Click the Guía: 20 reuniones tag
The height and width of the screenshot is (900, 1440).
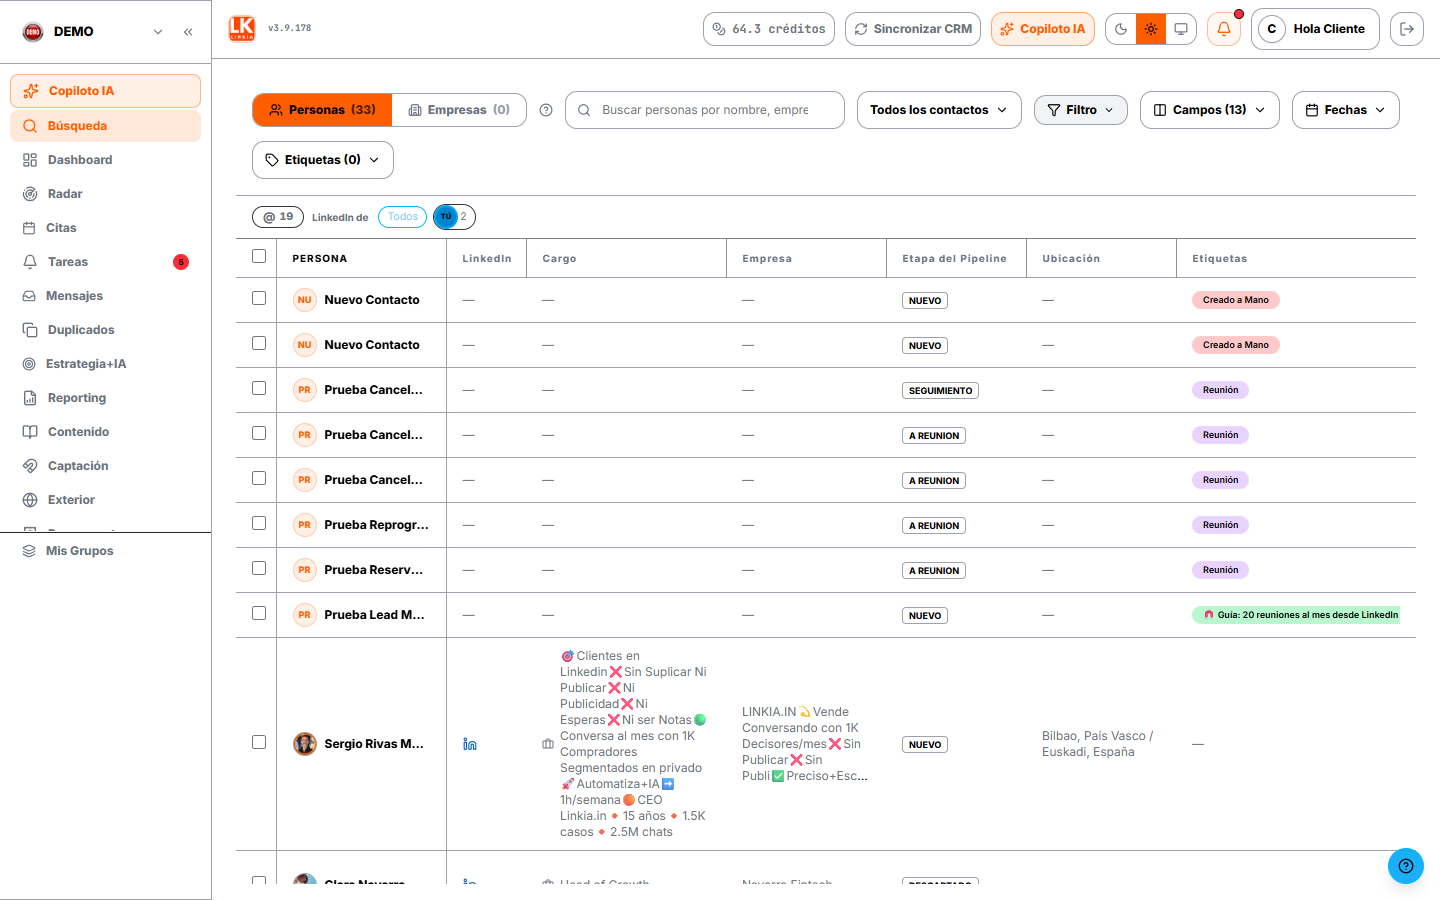pos(1296,615)
